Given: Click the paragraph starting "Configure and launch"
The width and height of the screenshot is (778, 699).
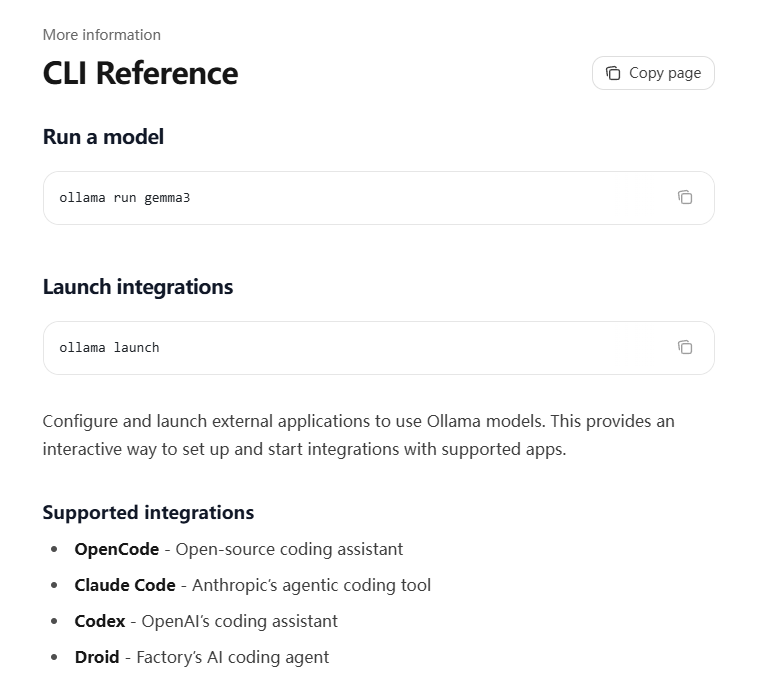Looking at the screenshot, I should 358,435.
